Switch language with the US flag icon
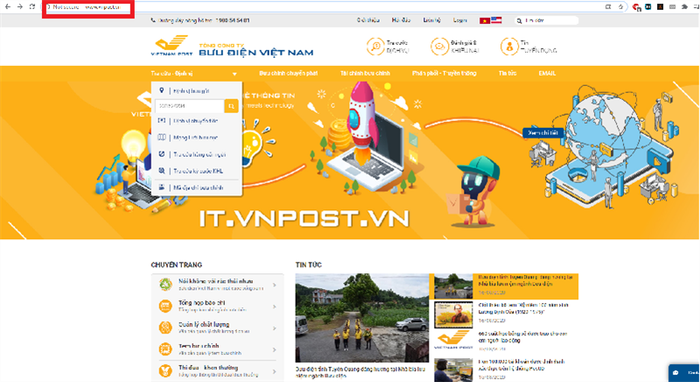Image resolution: width=700 pixels, height=382 pixels. tap(496, 20)
